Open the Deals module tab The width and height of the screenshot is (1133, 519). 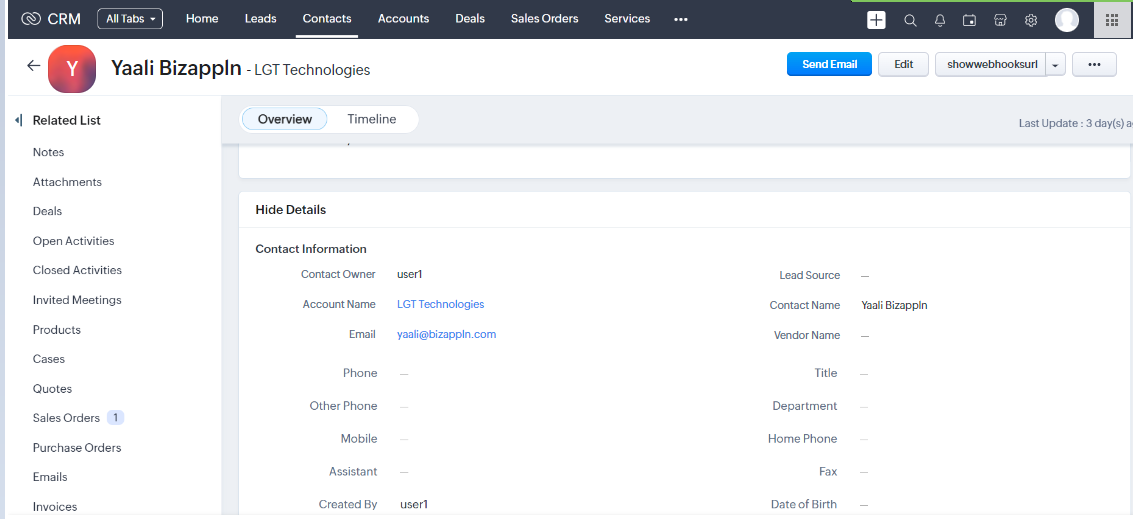point(470,19)
